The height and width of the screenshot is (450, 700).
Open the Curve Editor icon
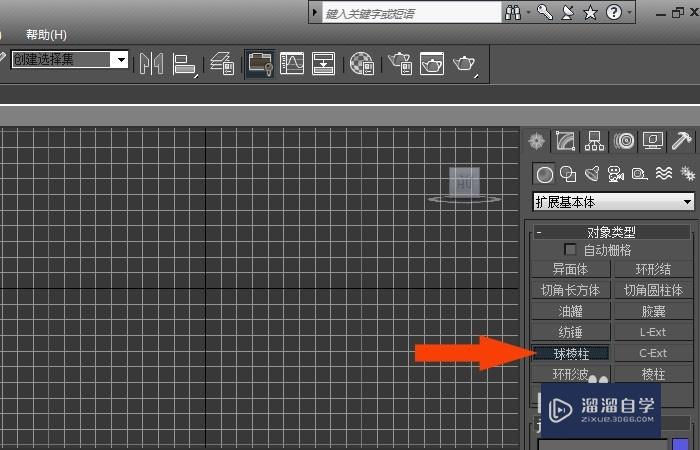[x=292, y=63]
